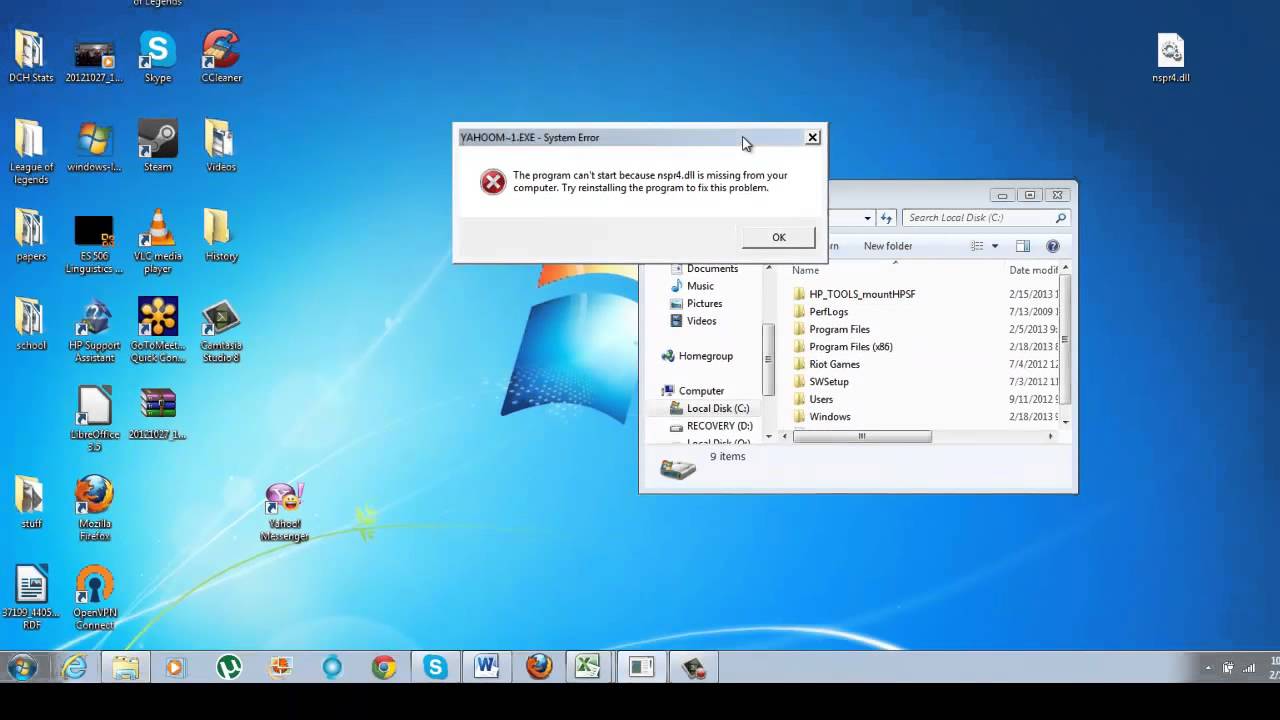Open Google Chrome from the taskbar
This screenshot has width=1280, height=720.
point(384,667)
